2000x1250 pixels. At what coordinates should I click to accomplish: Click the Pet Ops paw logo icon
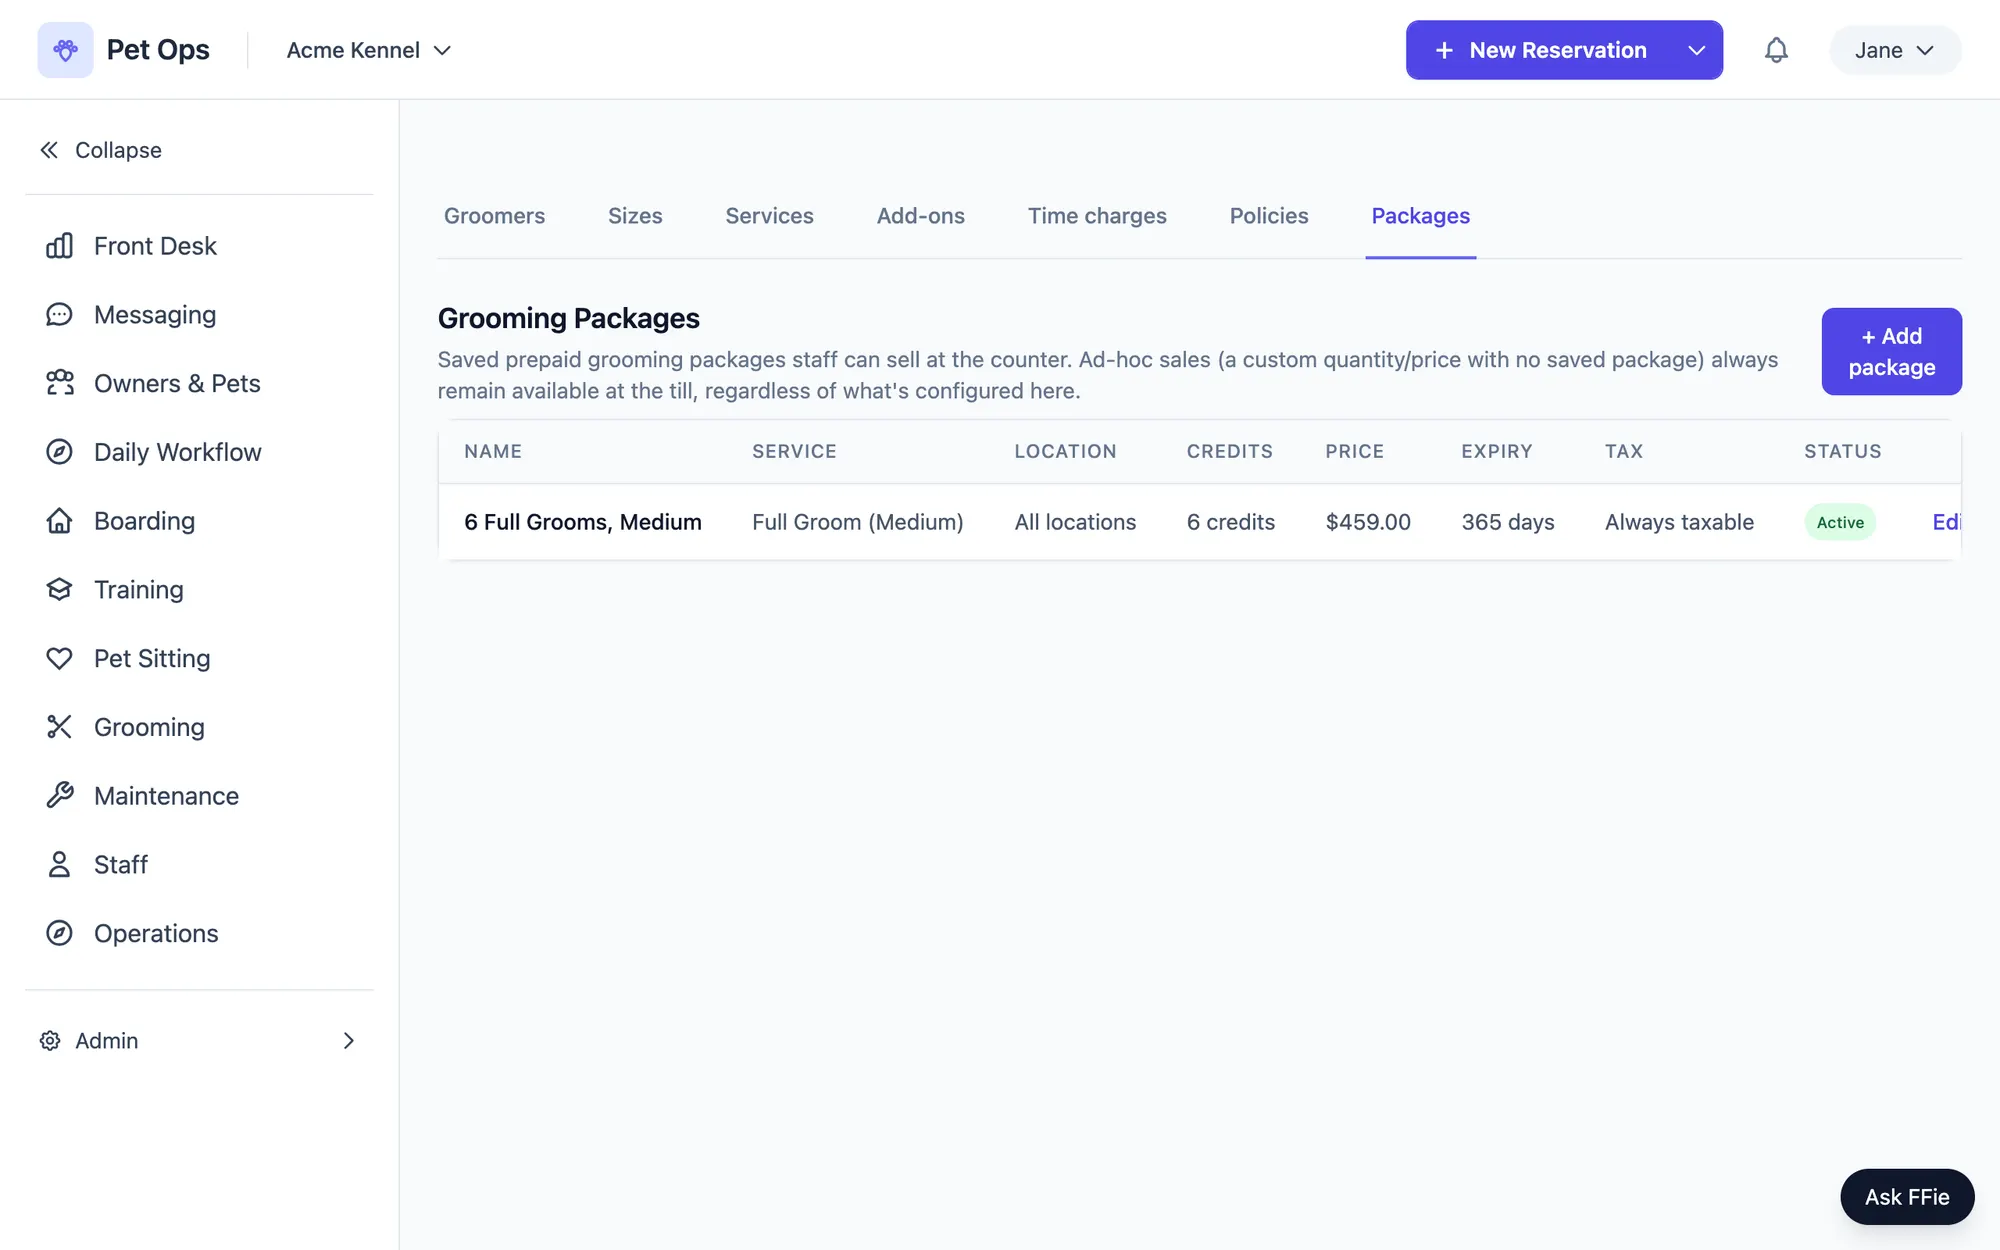(65, 50)
